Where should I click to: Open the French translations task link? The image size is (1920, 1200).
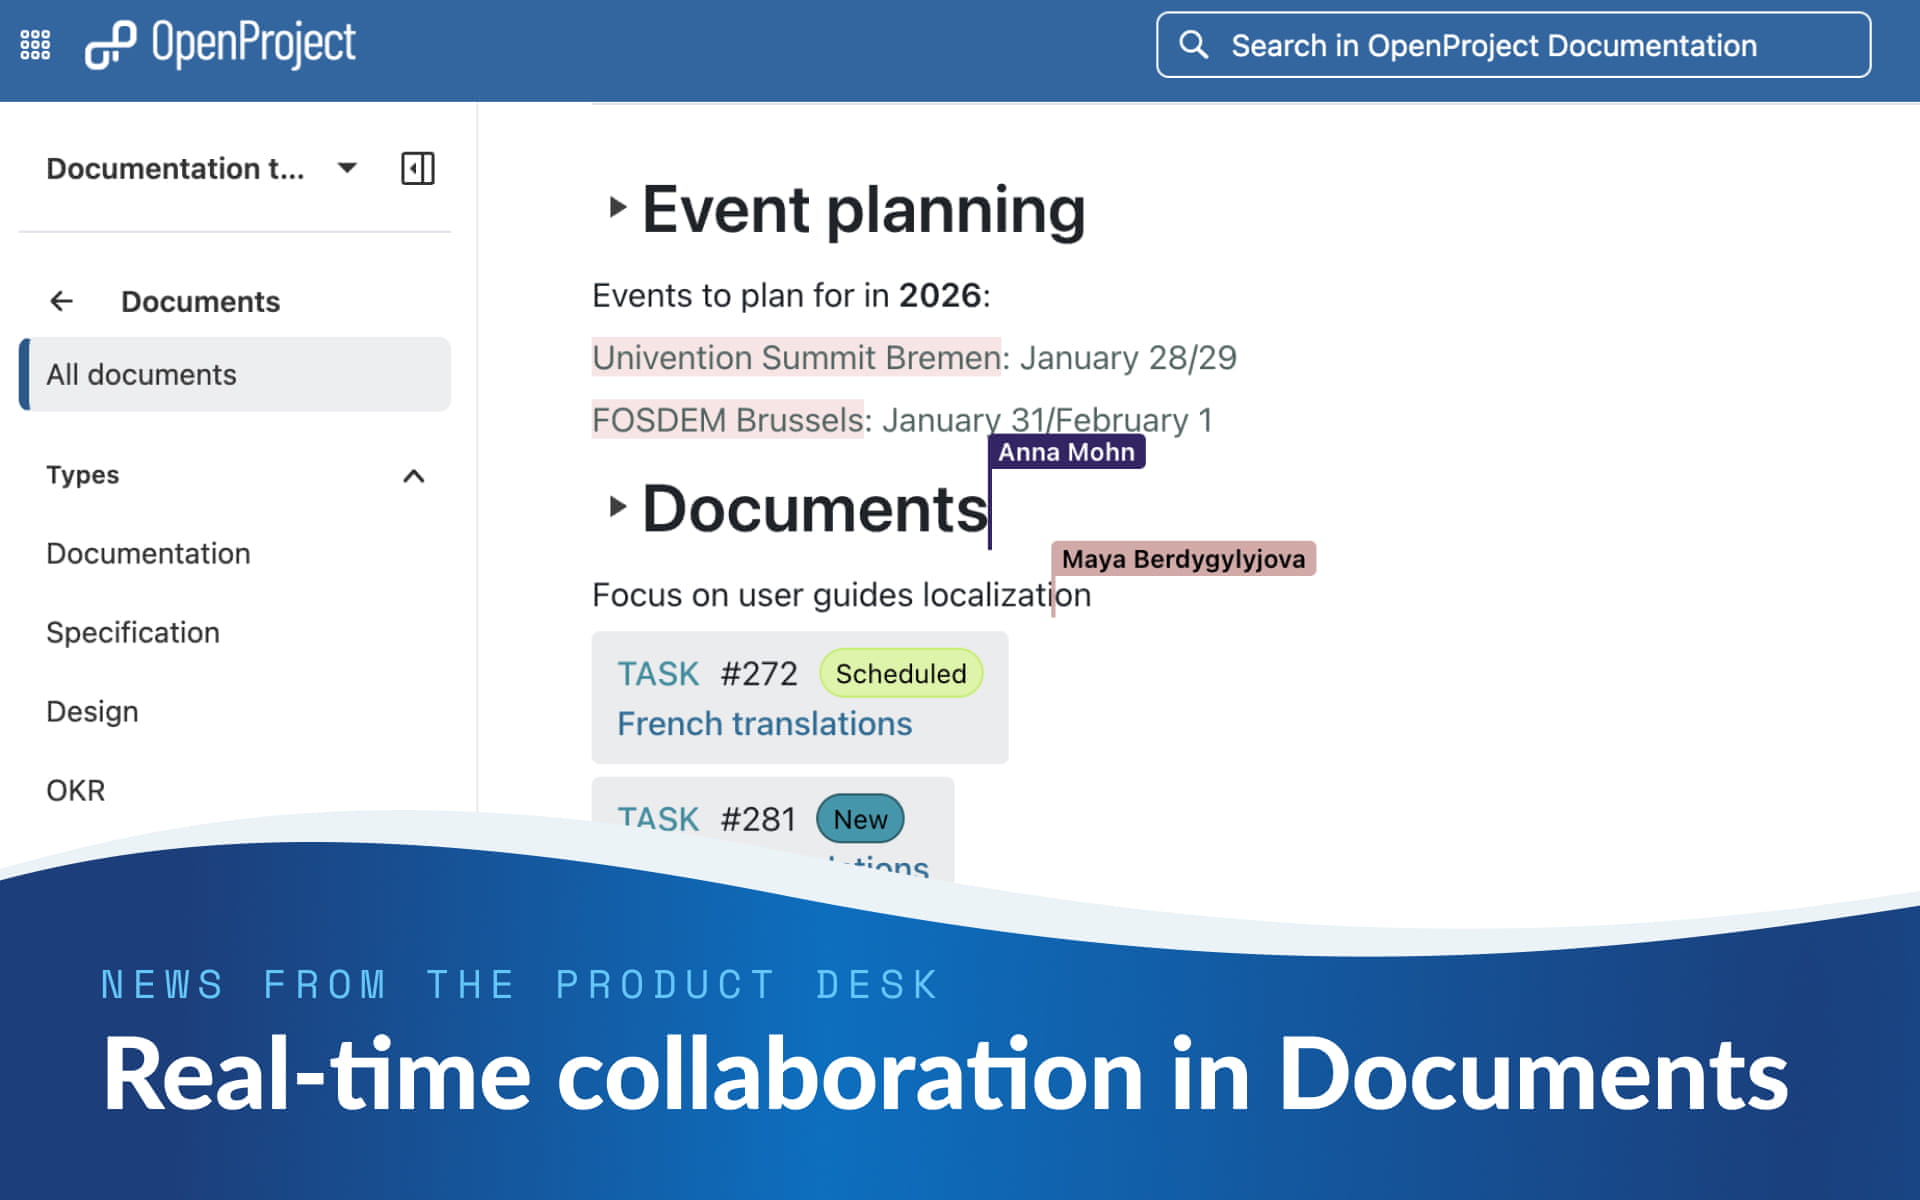[764, 723]
